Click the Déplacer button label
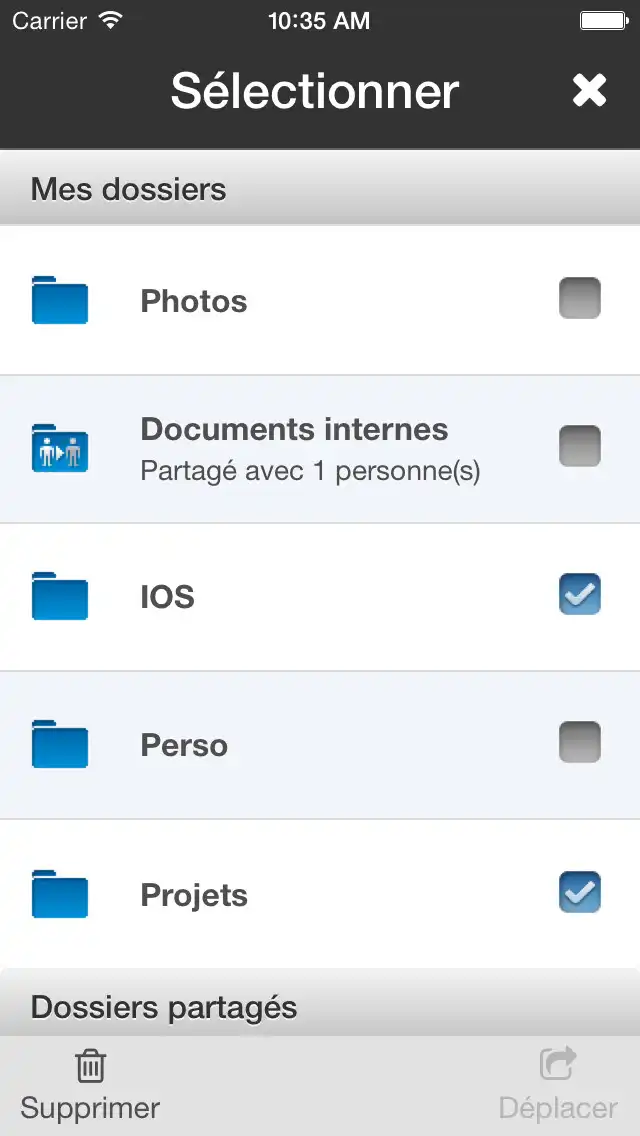The width and height of the screenshot is (640, 1136). (558, 1108)
